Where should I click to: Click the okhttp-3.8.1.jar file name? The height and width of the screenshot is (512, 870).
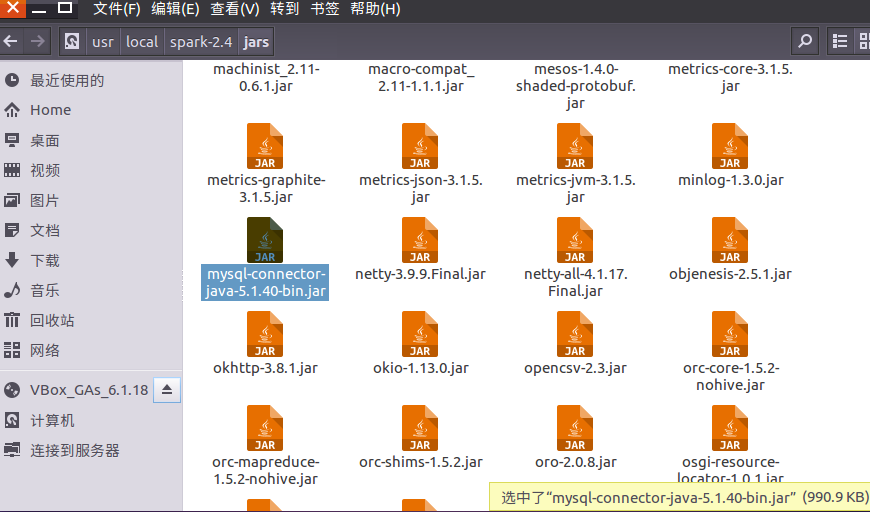[265, 368]
